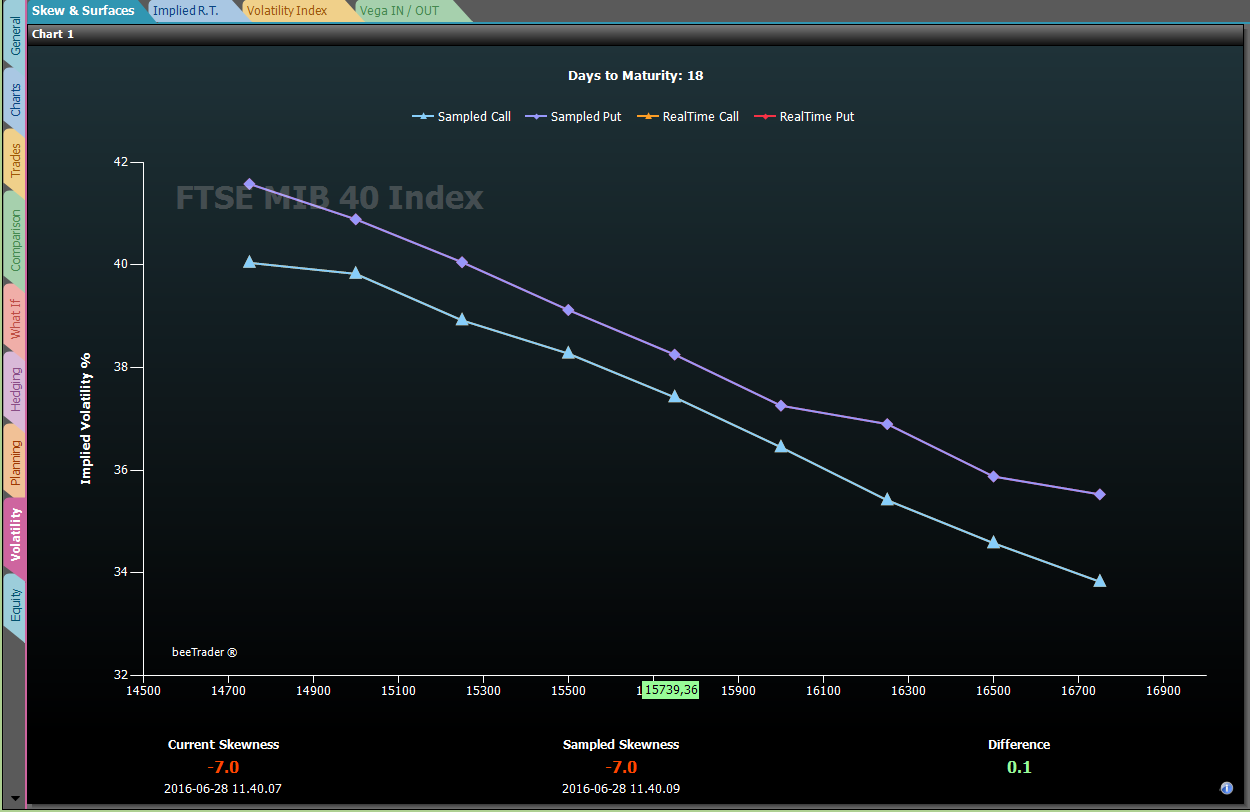Open the Equity side tab
1250x812 pixels.
click(14, 604)
